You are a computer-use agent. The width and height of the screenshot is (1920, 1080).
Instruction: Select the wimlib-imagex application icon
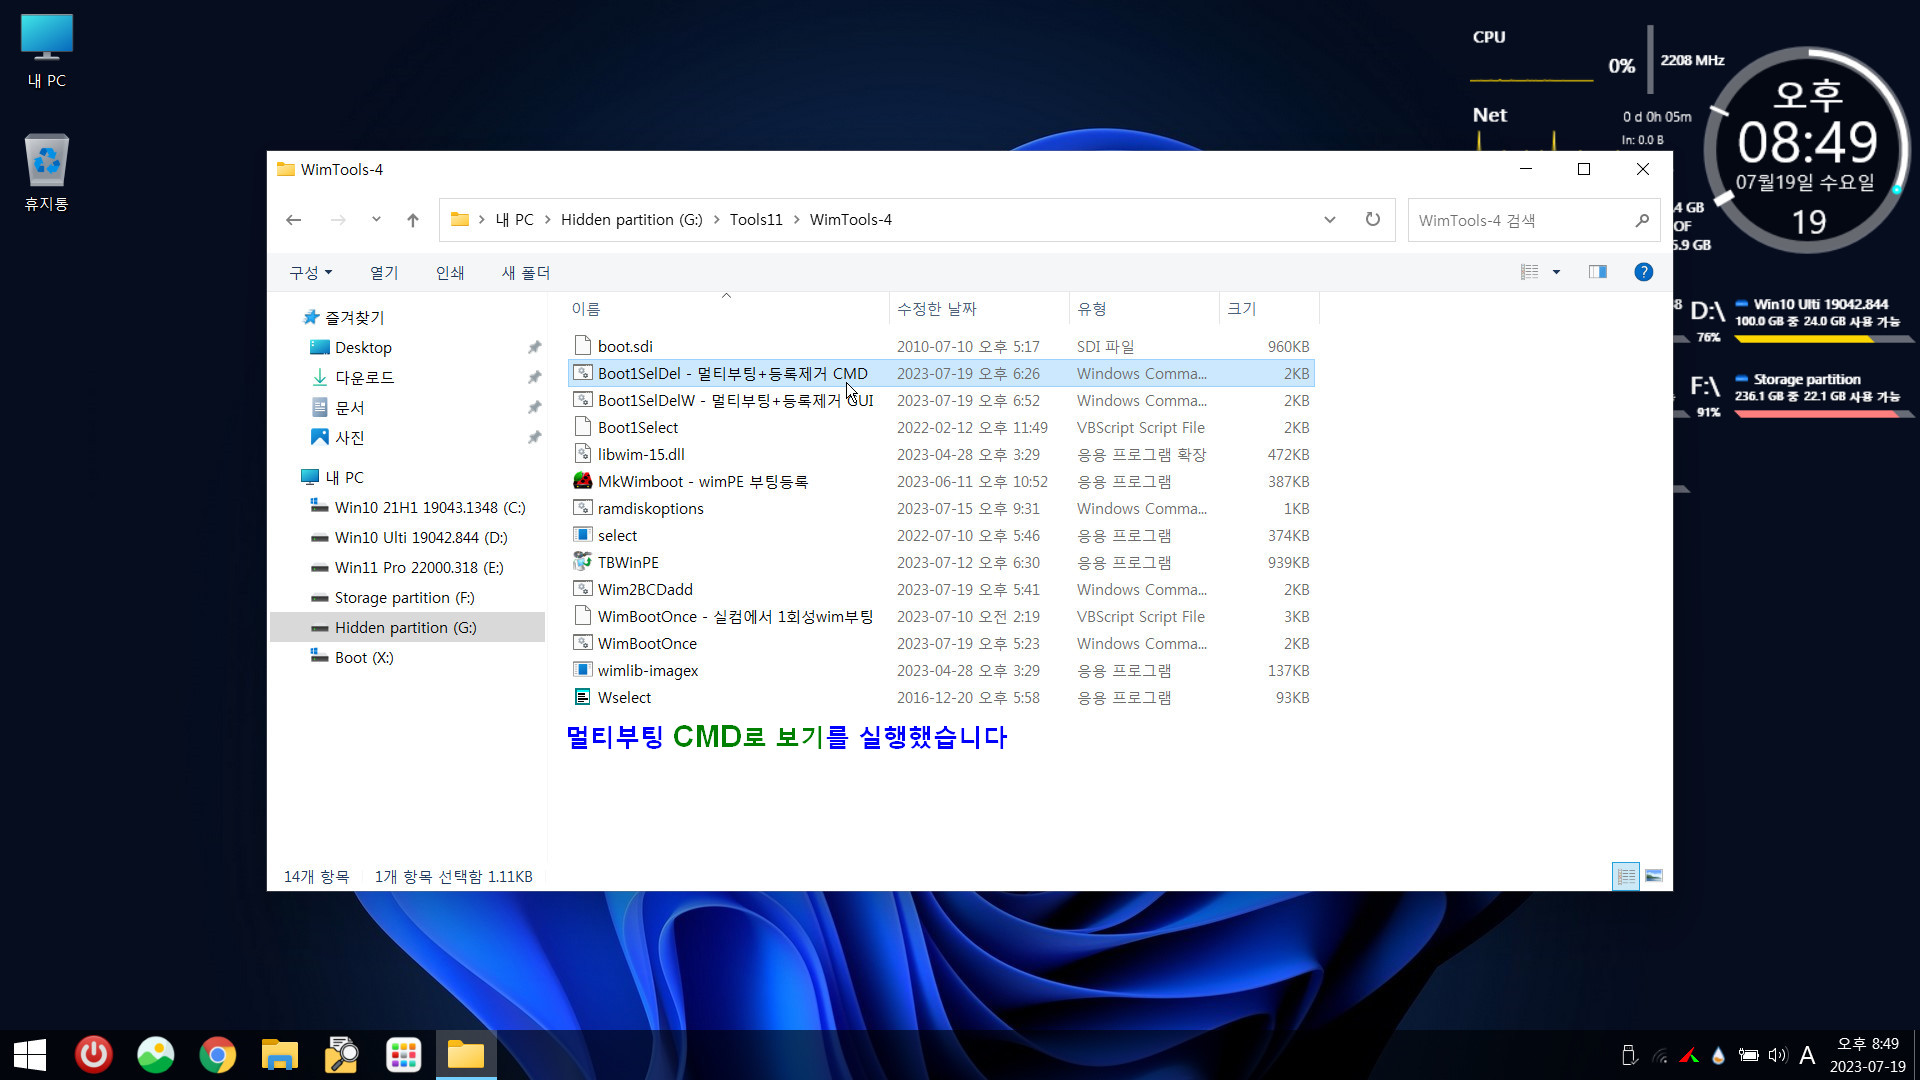(583, 670)
